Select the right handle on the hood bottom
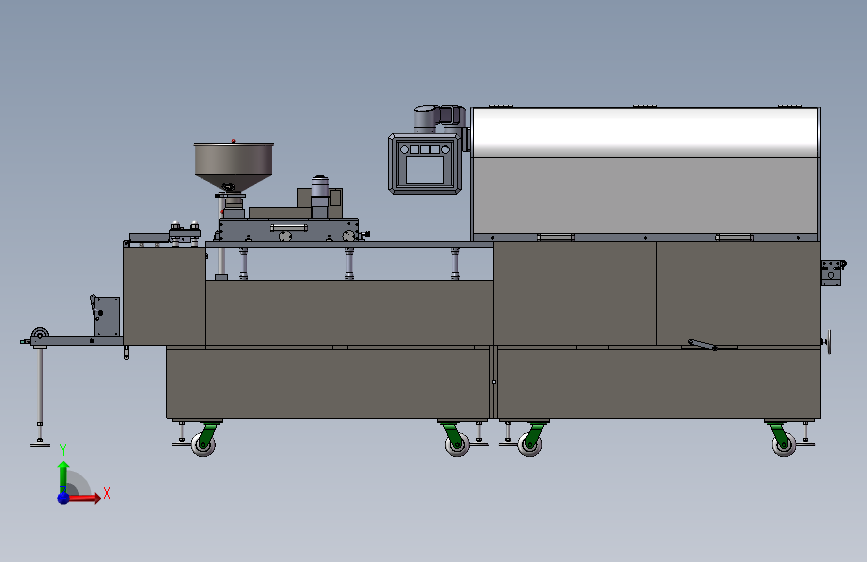Image resolution: width=867 pixels, height=562 pixels. (734, 237)
